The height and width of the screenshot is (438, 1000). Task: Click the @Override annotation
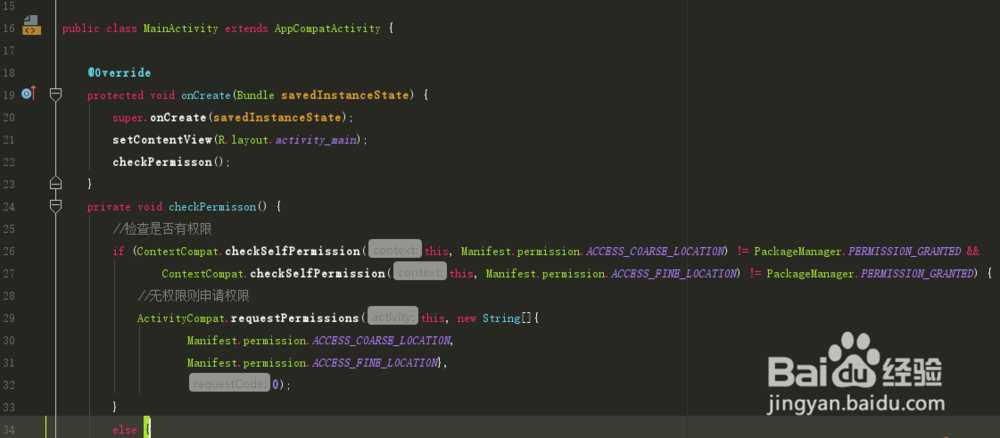coord(119,73)
